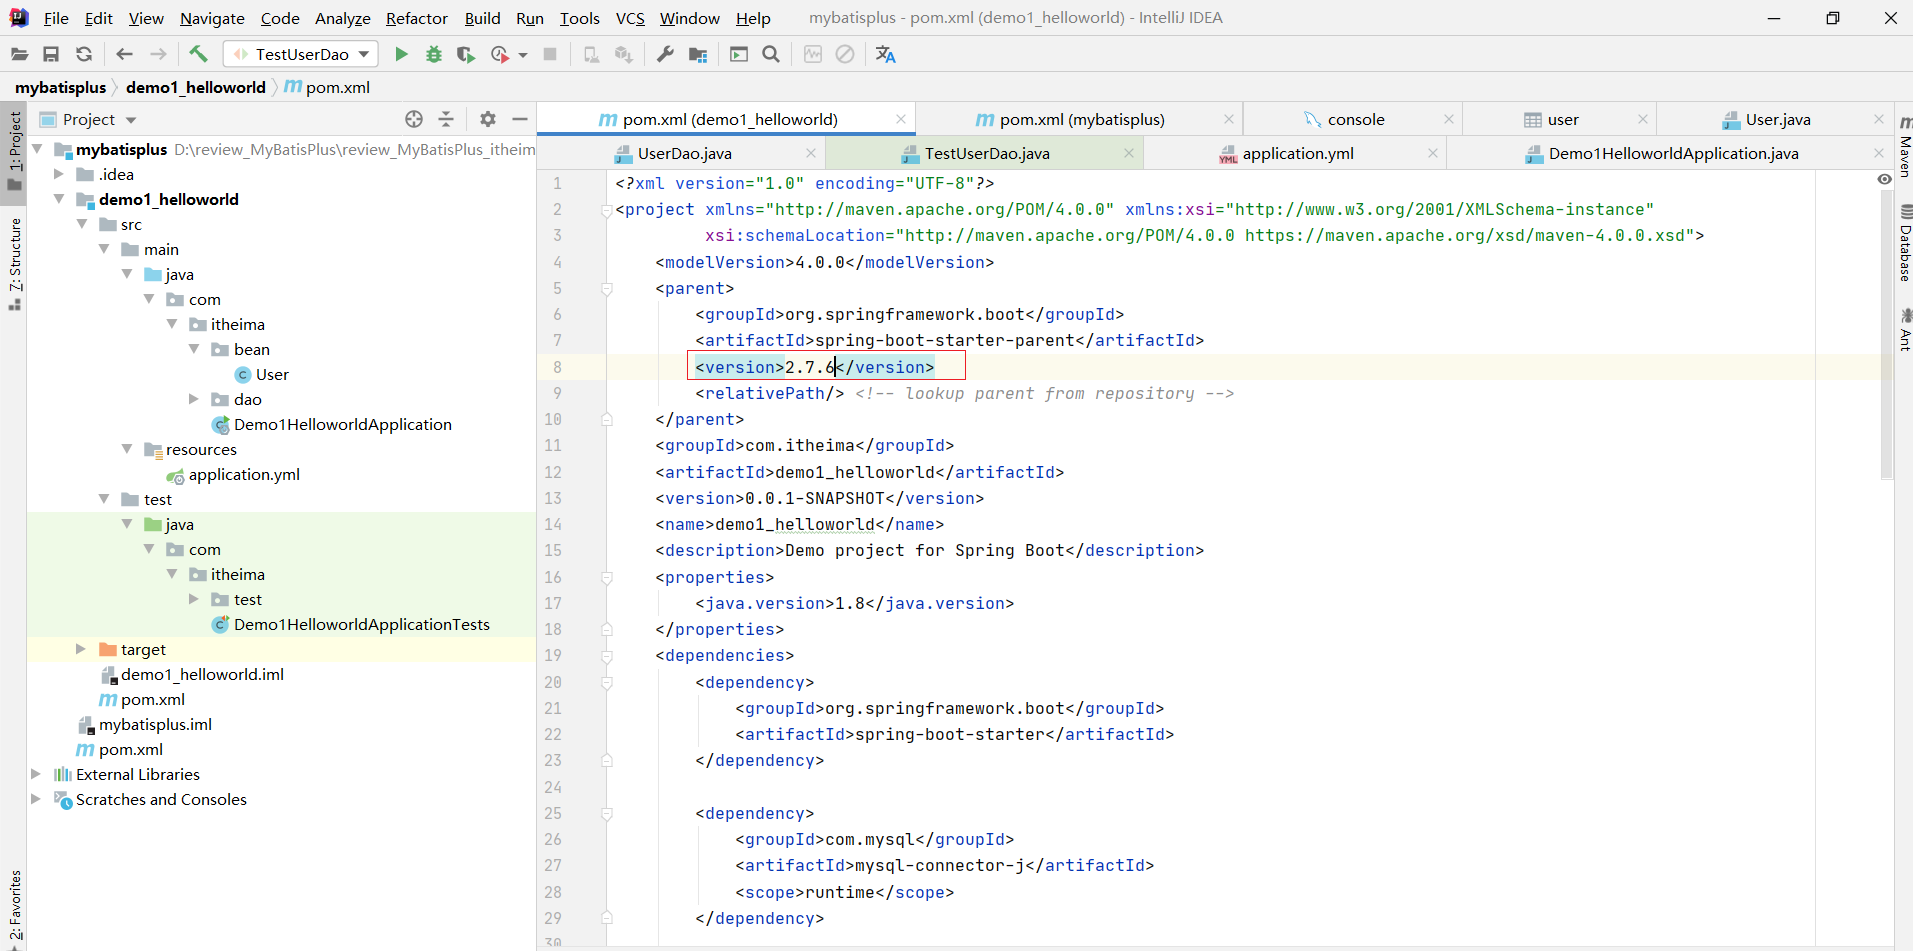
Task: Click the Back navigation arrow
Action: tap(124, 54)
